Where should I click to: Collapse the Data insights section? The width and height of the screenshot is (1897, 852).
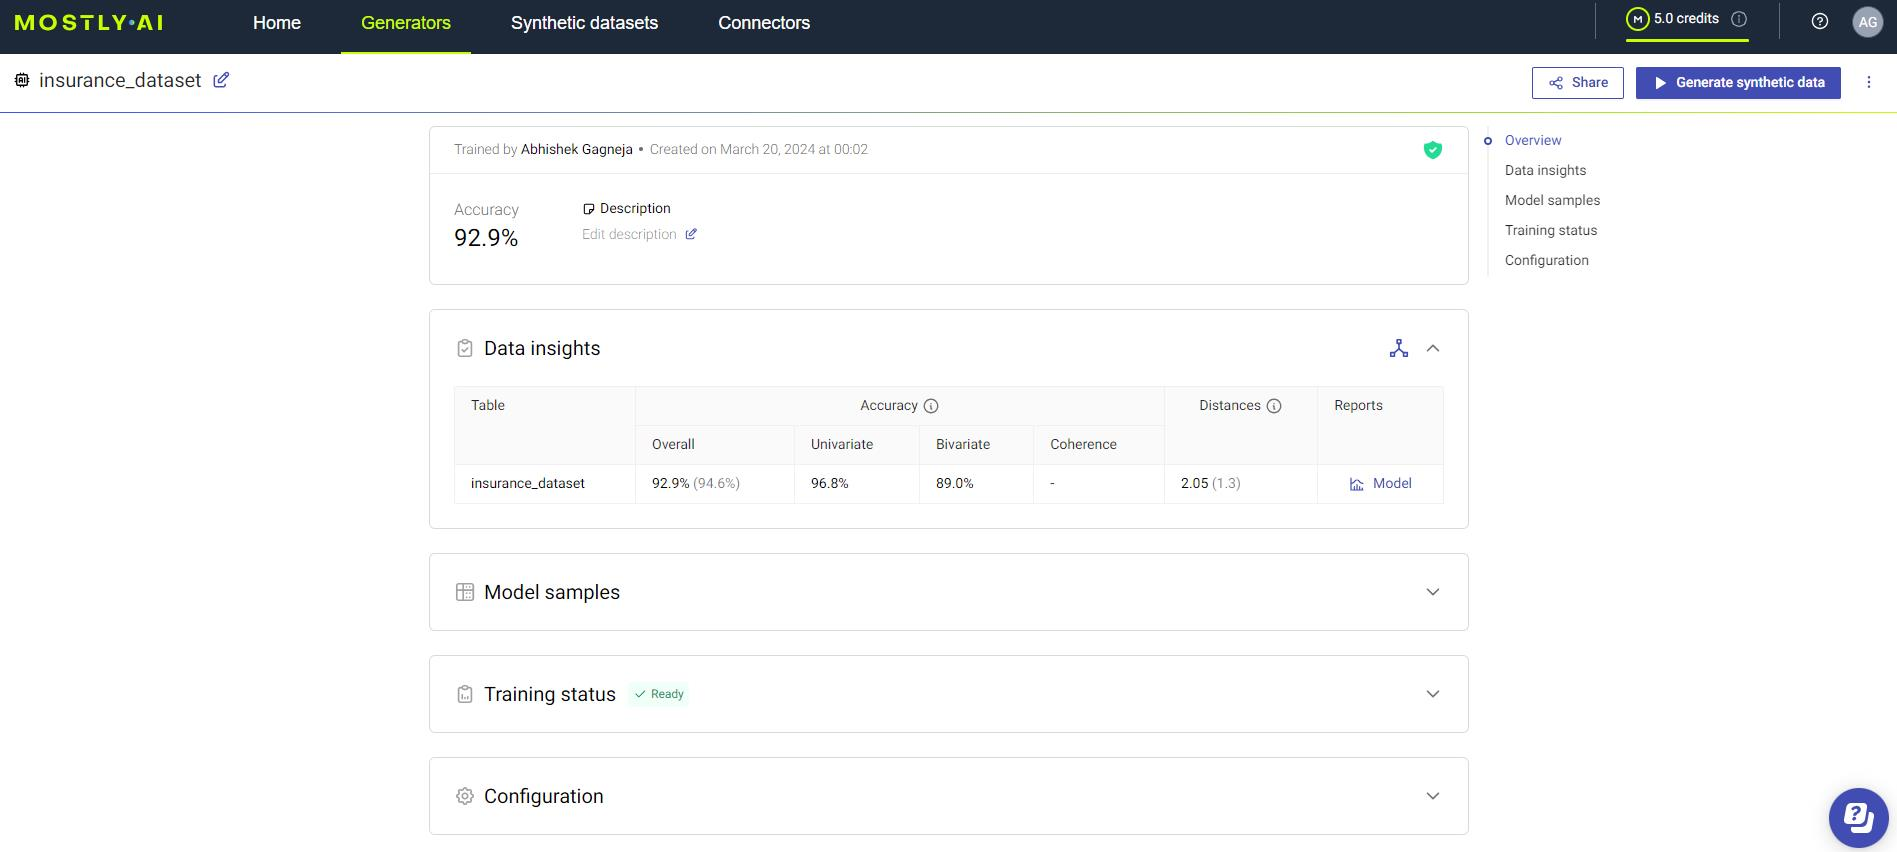coord(1432,348)
